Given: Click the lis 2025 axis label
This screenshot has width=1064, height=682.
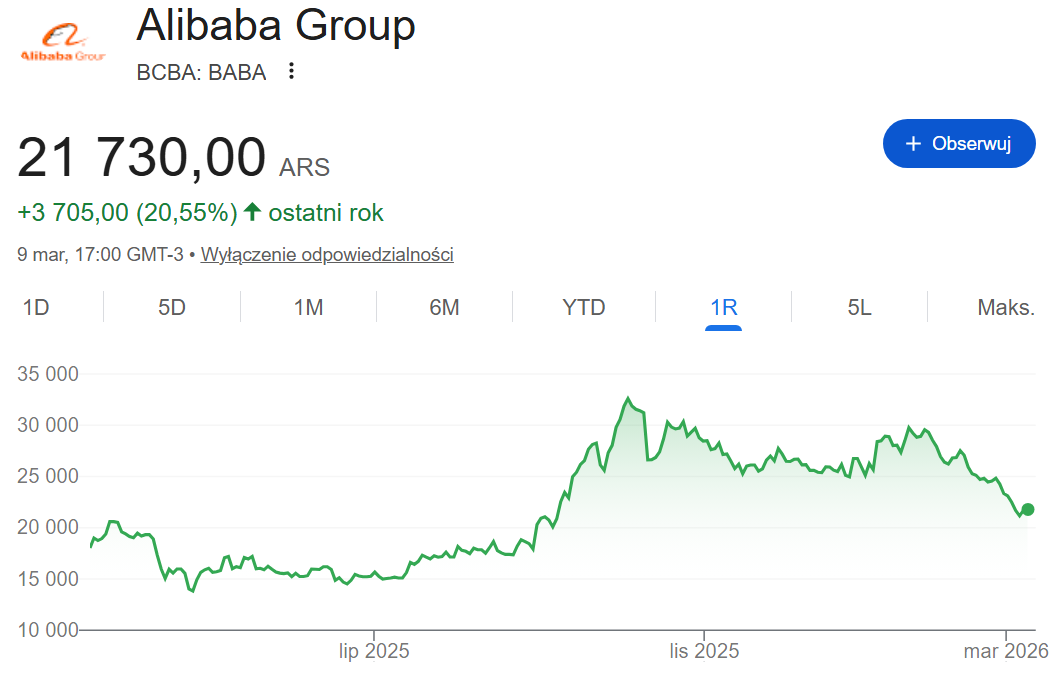Looking at the screenshot, I should [704, 652].
